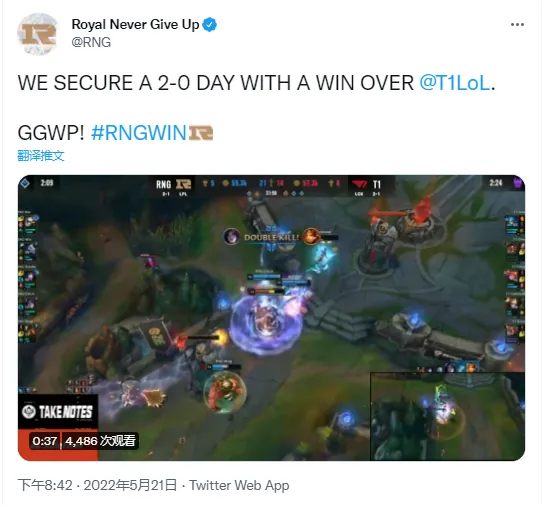Click T1 team logo in scoreboard

pyautogui.click(x=360, y=184)
